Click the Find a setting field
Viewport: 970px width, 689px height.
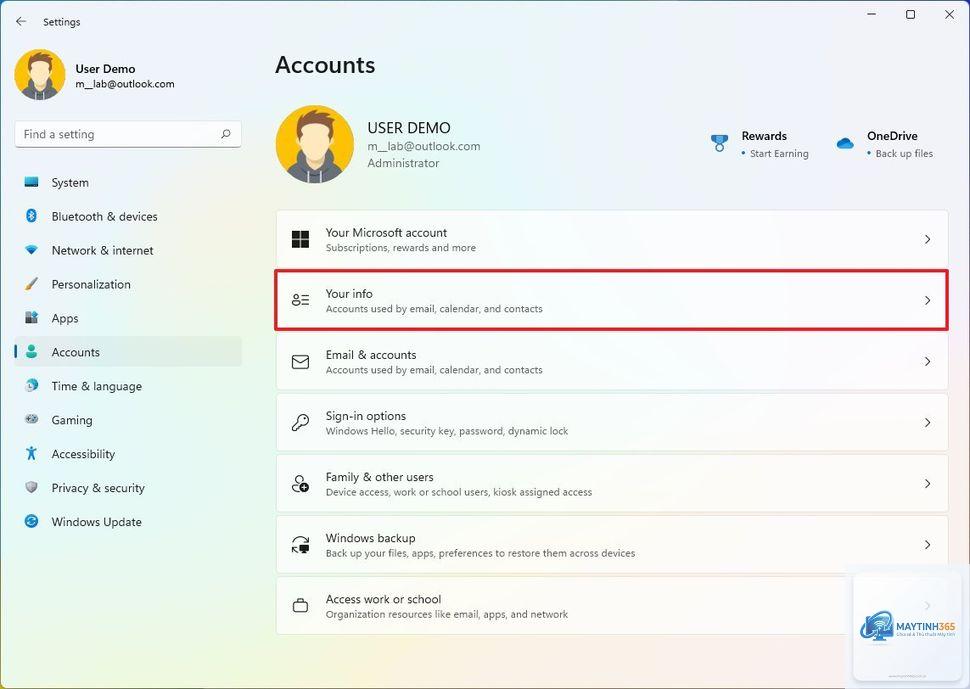tap(128, 134)
